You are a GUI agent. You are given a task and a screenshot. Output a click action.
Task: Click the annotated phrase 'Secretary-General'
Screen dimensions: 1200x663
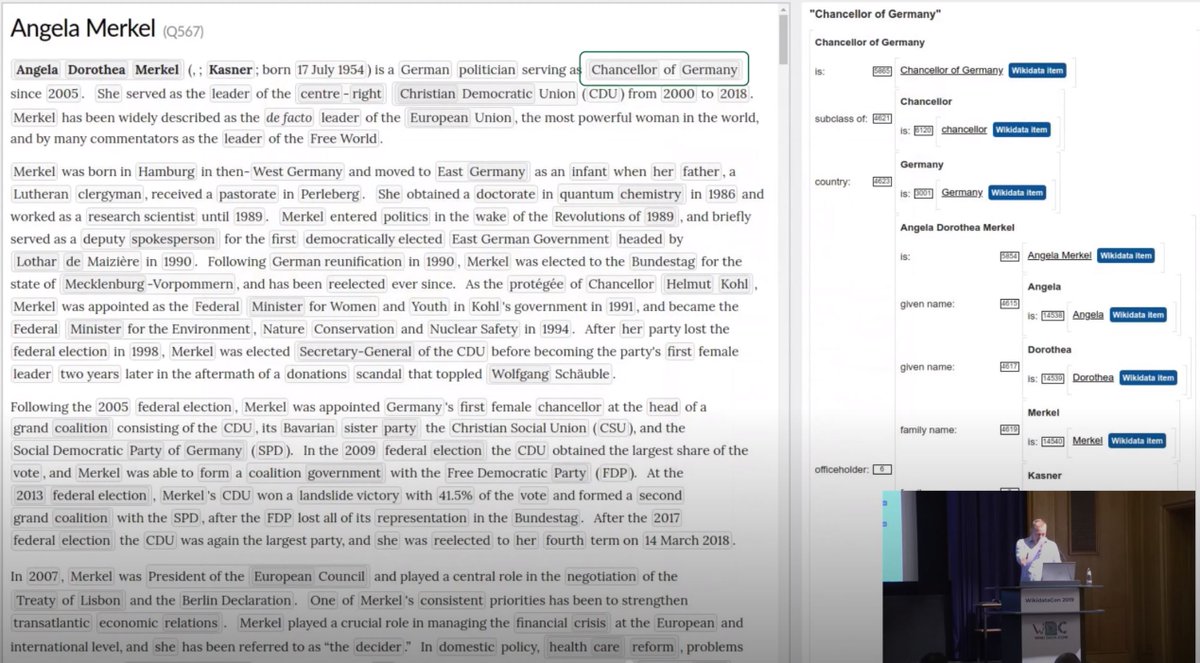click(355, 351)
